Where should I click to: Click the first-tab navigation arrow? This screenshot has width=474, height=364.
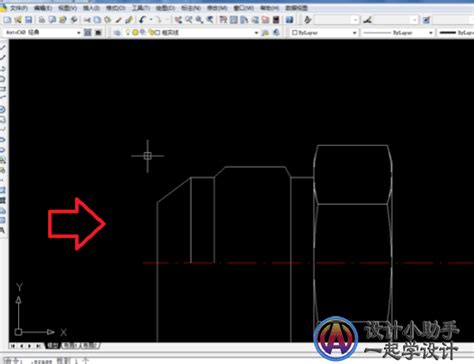(x=13, y=346)
